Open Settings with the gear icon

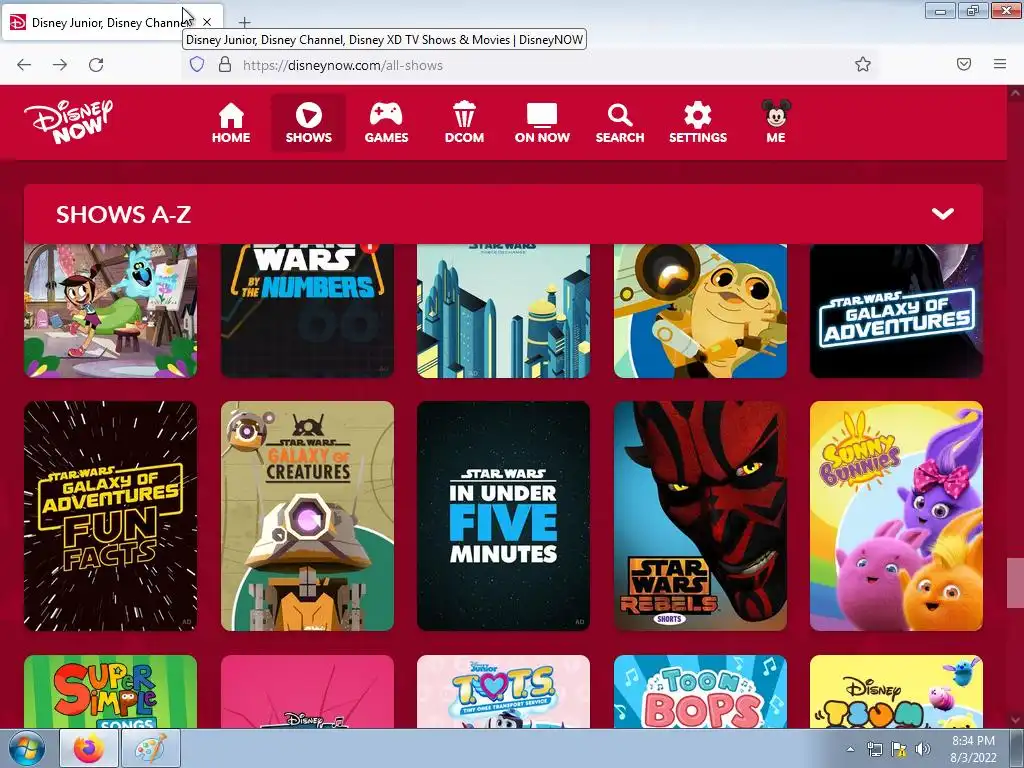(697, 123)
